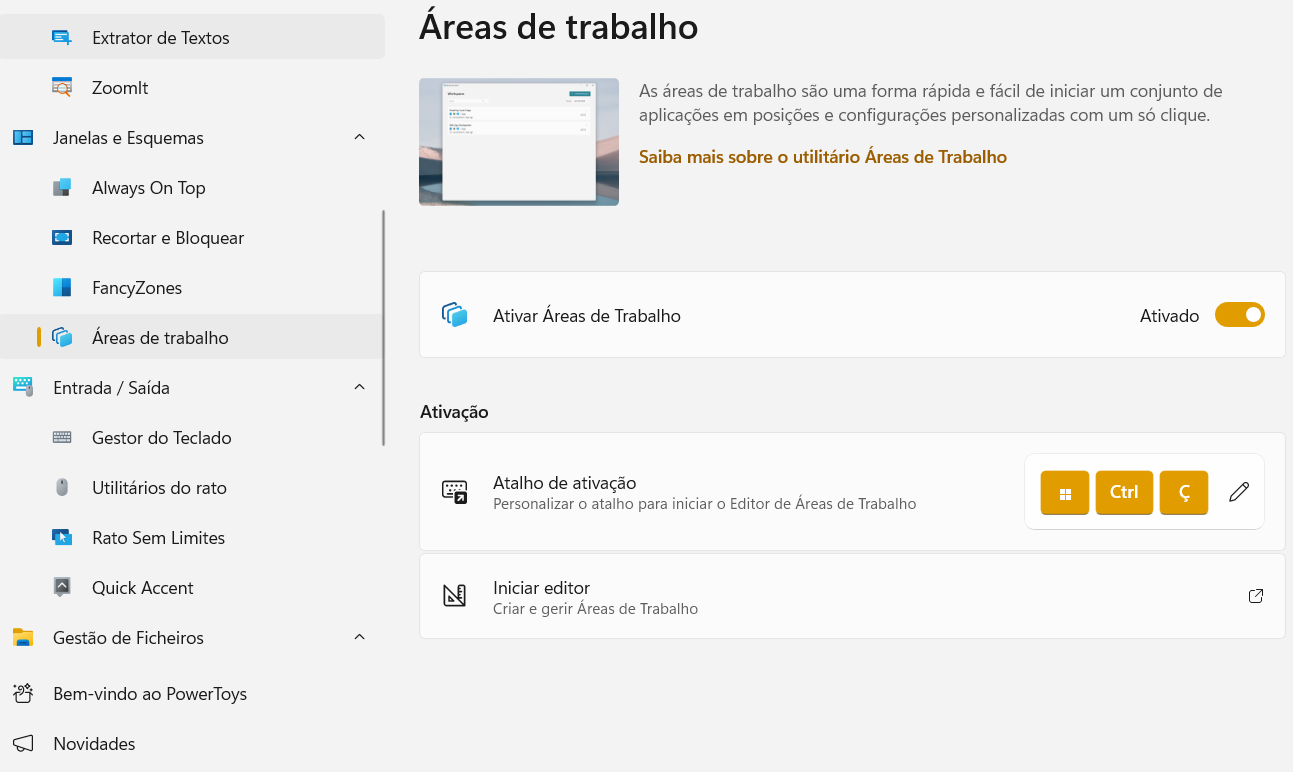The width and height of the screenshot is (1293, 772).
Task: Click the FancyZones icon
Action: tap(62, 288)
